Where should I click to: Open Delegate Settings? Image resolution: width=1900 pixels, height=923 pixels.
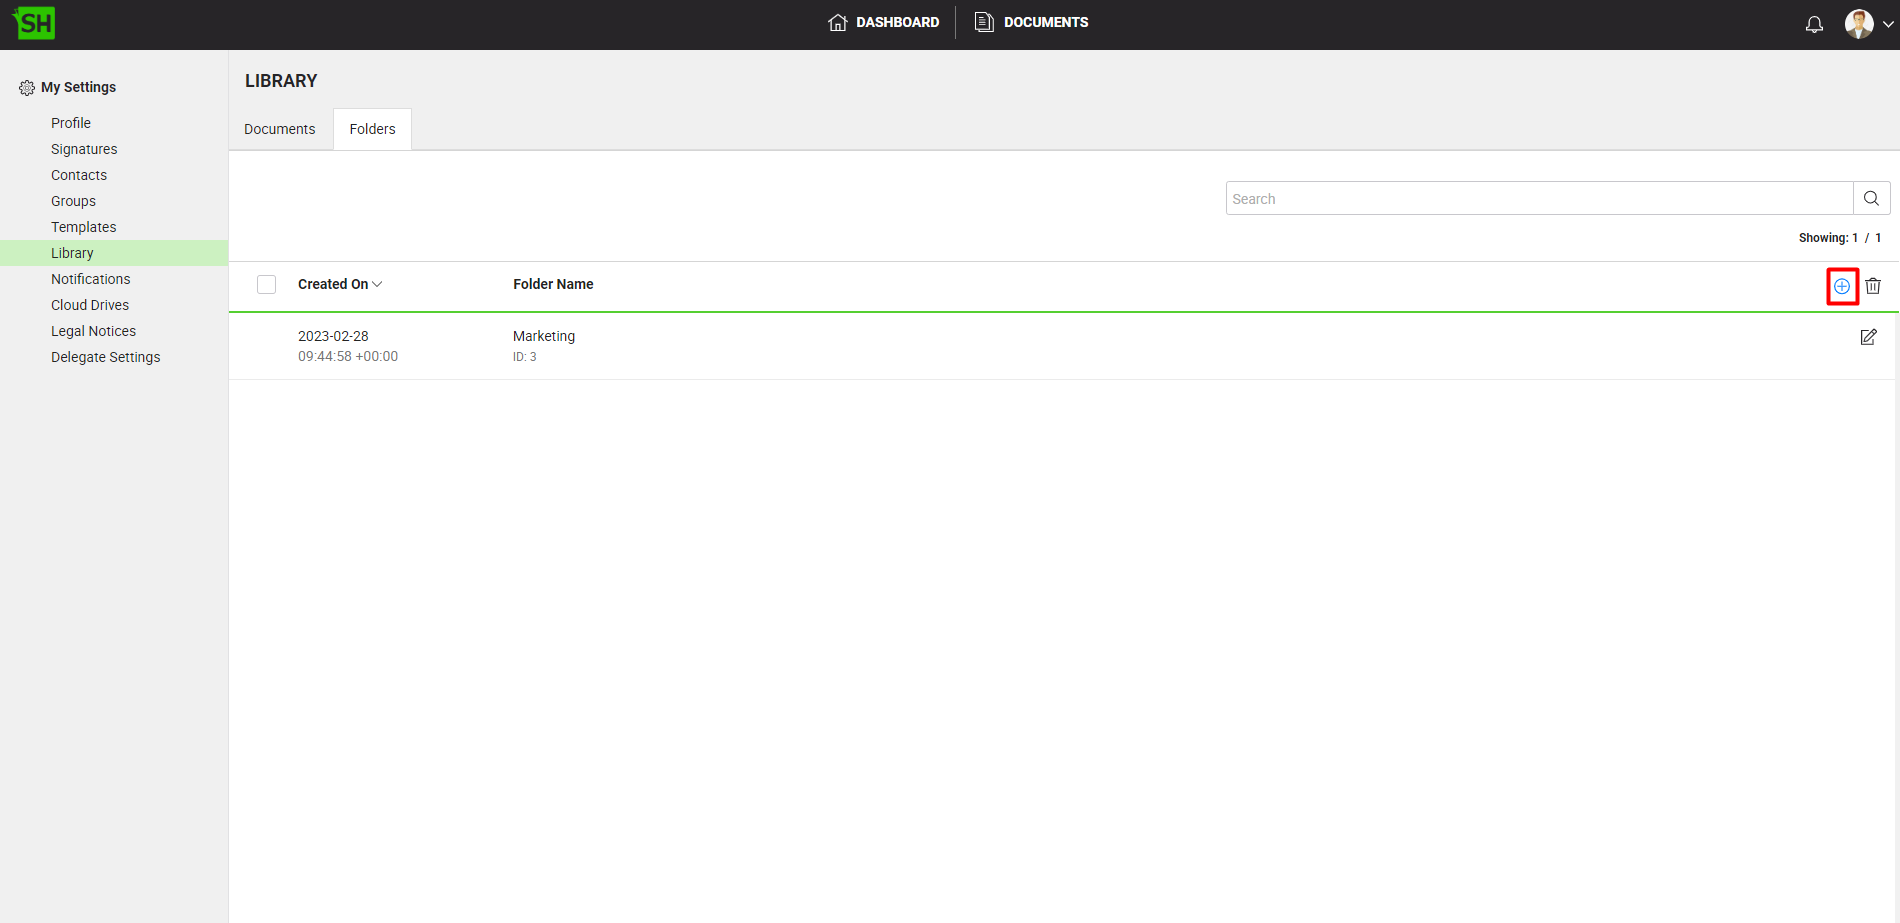coord(105,357)
